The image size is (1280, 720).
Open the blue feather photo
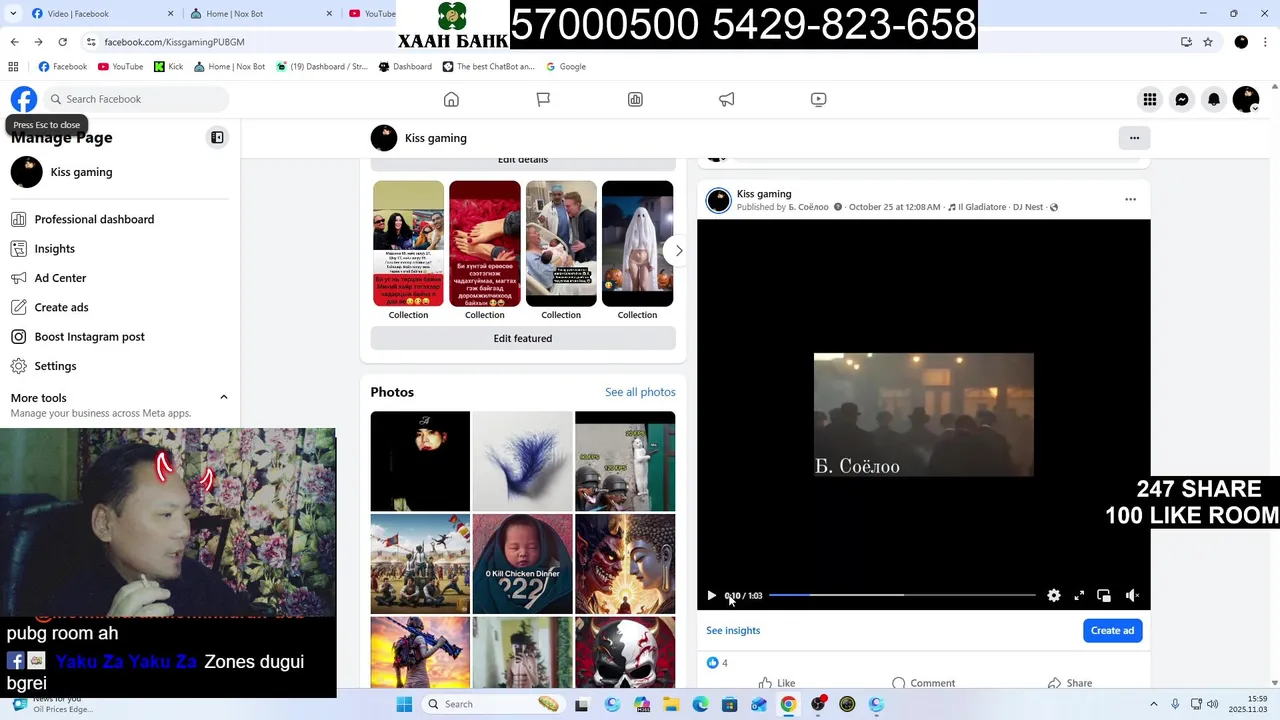coord(522,461)
